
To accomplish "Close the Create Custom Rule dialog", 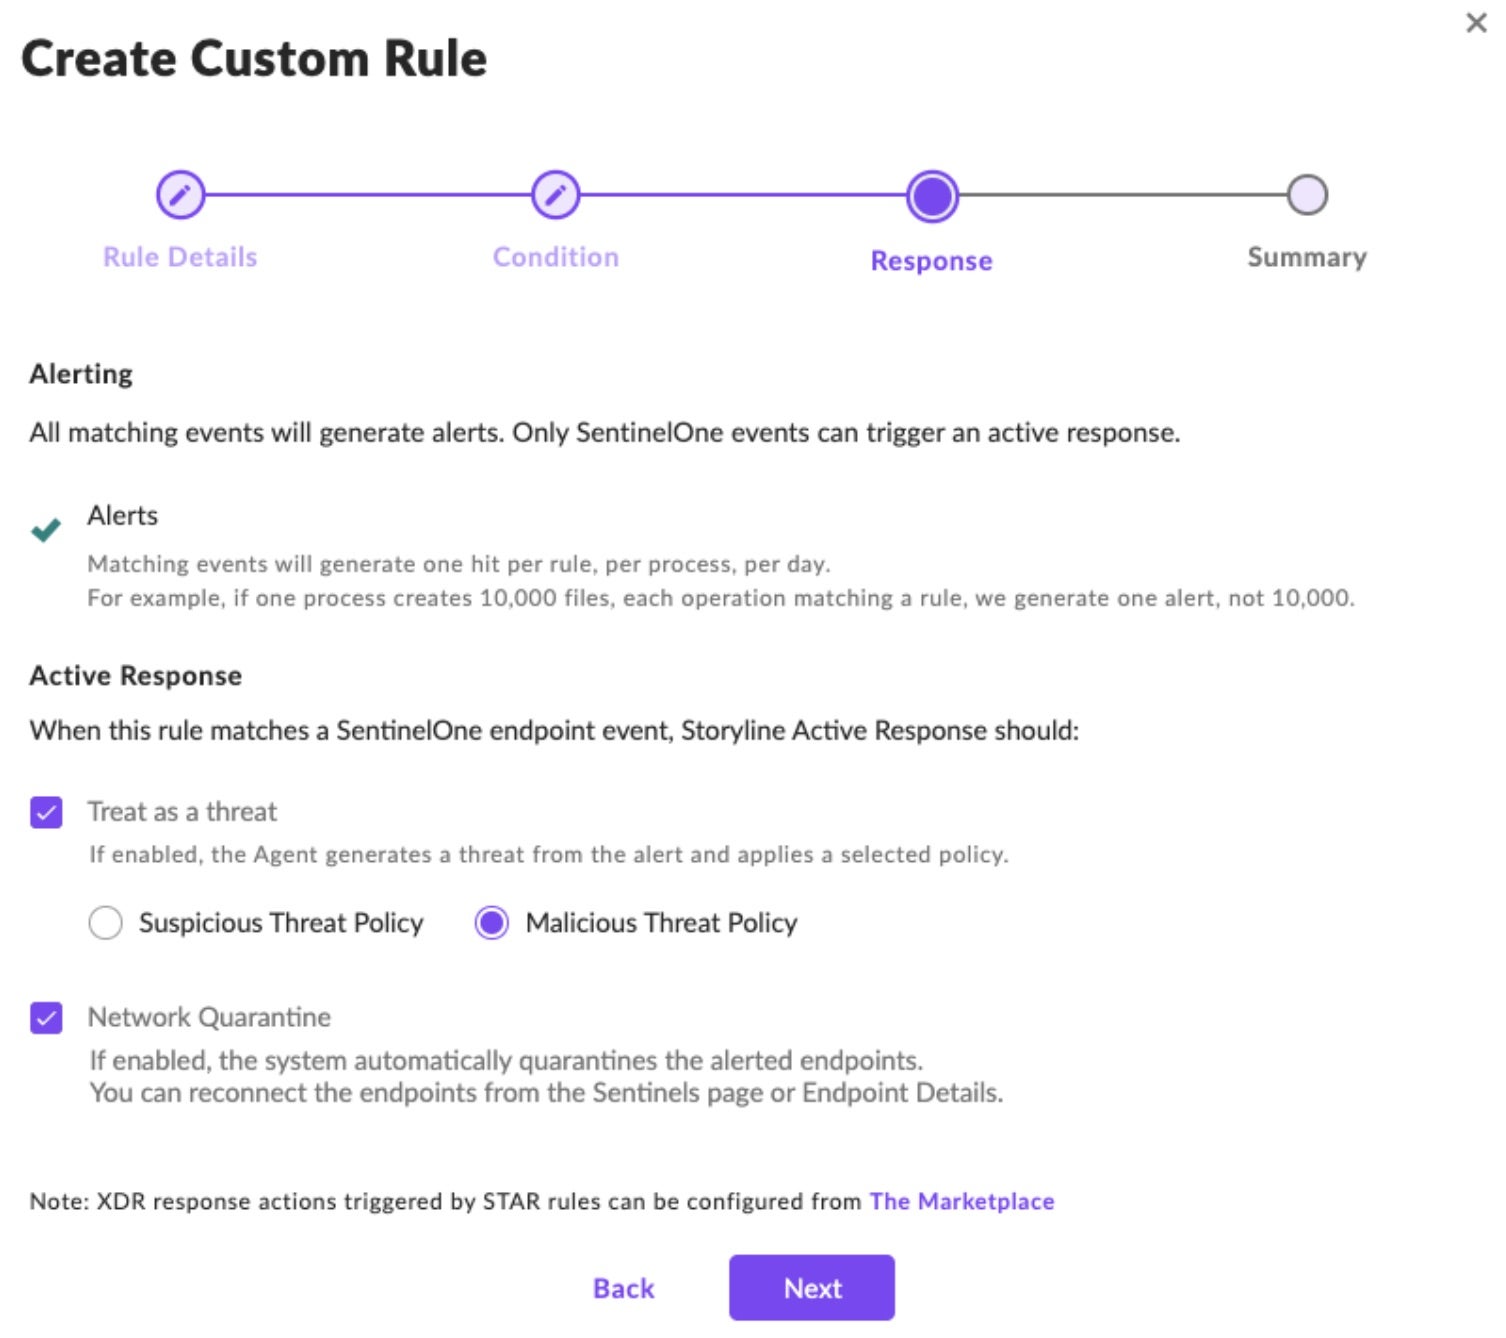I will [1475, 23].
